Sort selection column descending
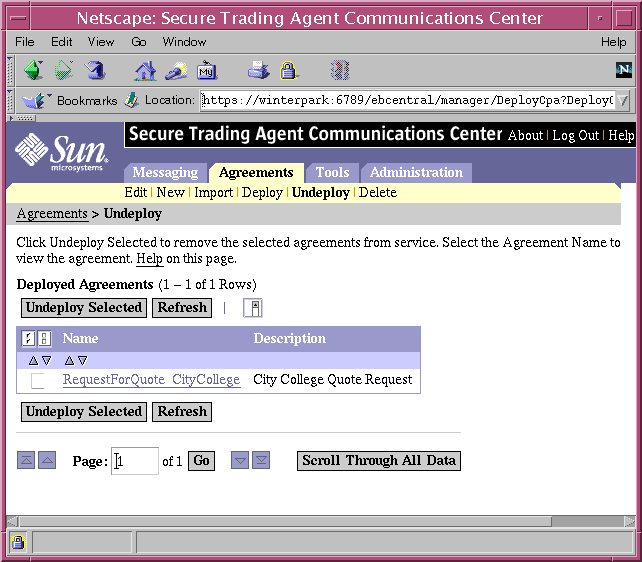Viewport: 642px width, 562px height. [x=47, y=361]
